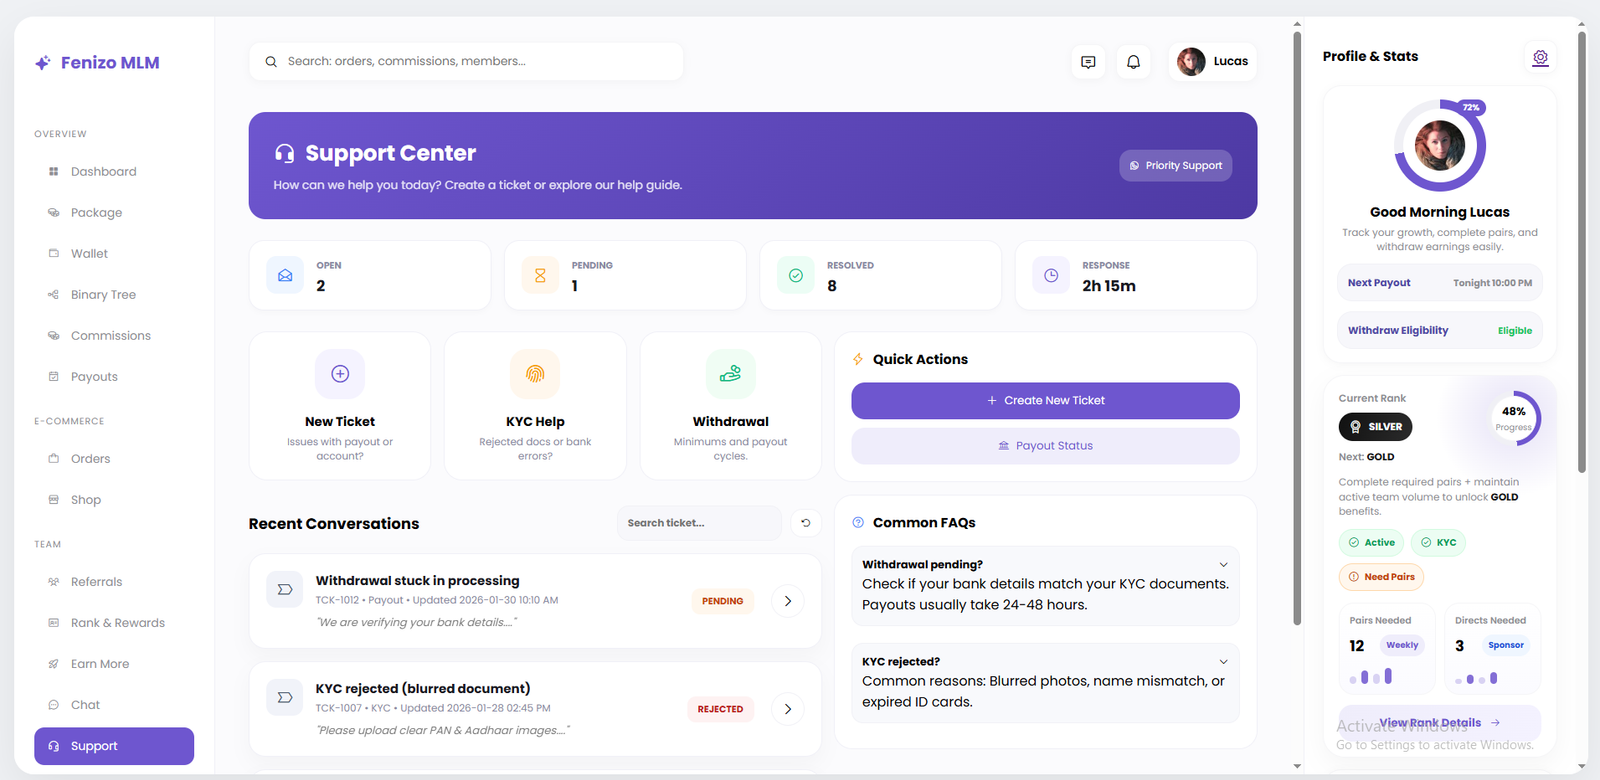Open KYC rejected conversation arrow
Screen dimensions: 1600x780
pos(788,709)
